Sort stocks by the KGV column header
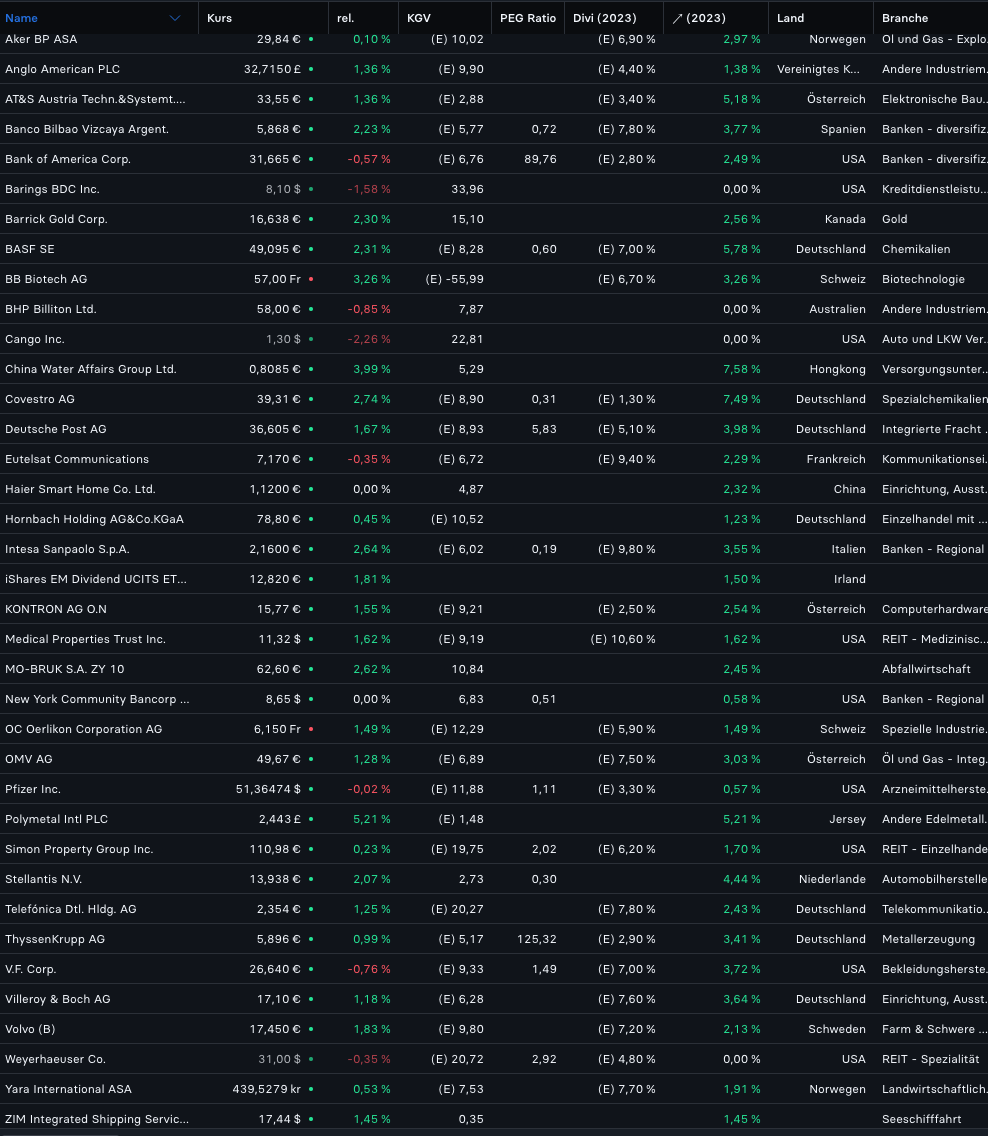Viewport: 988px width, 1136px height. pyautogui.click(x=417, y=17)
